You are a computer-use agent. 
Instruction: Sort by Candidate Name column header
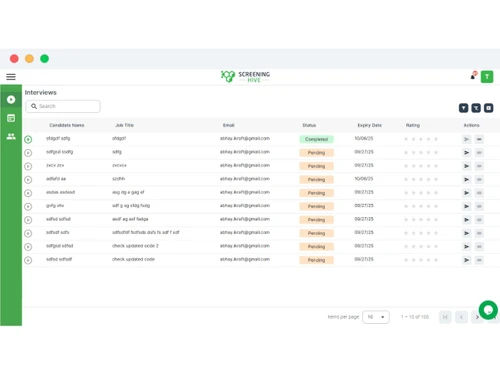[67, 125]
